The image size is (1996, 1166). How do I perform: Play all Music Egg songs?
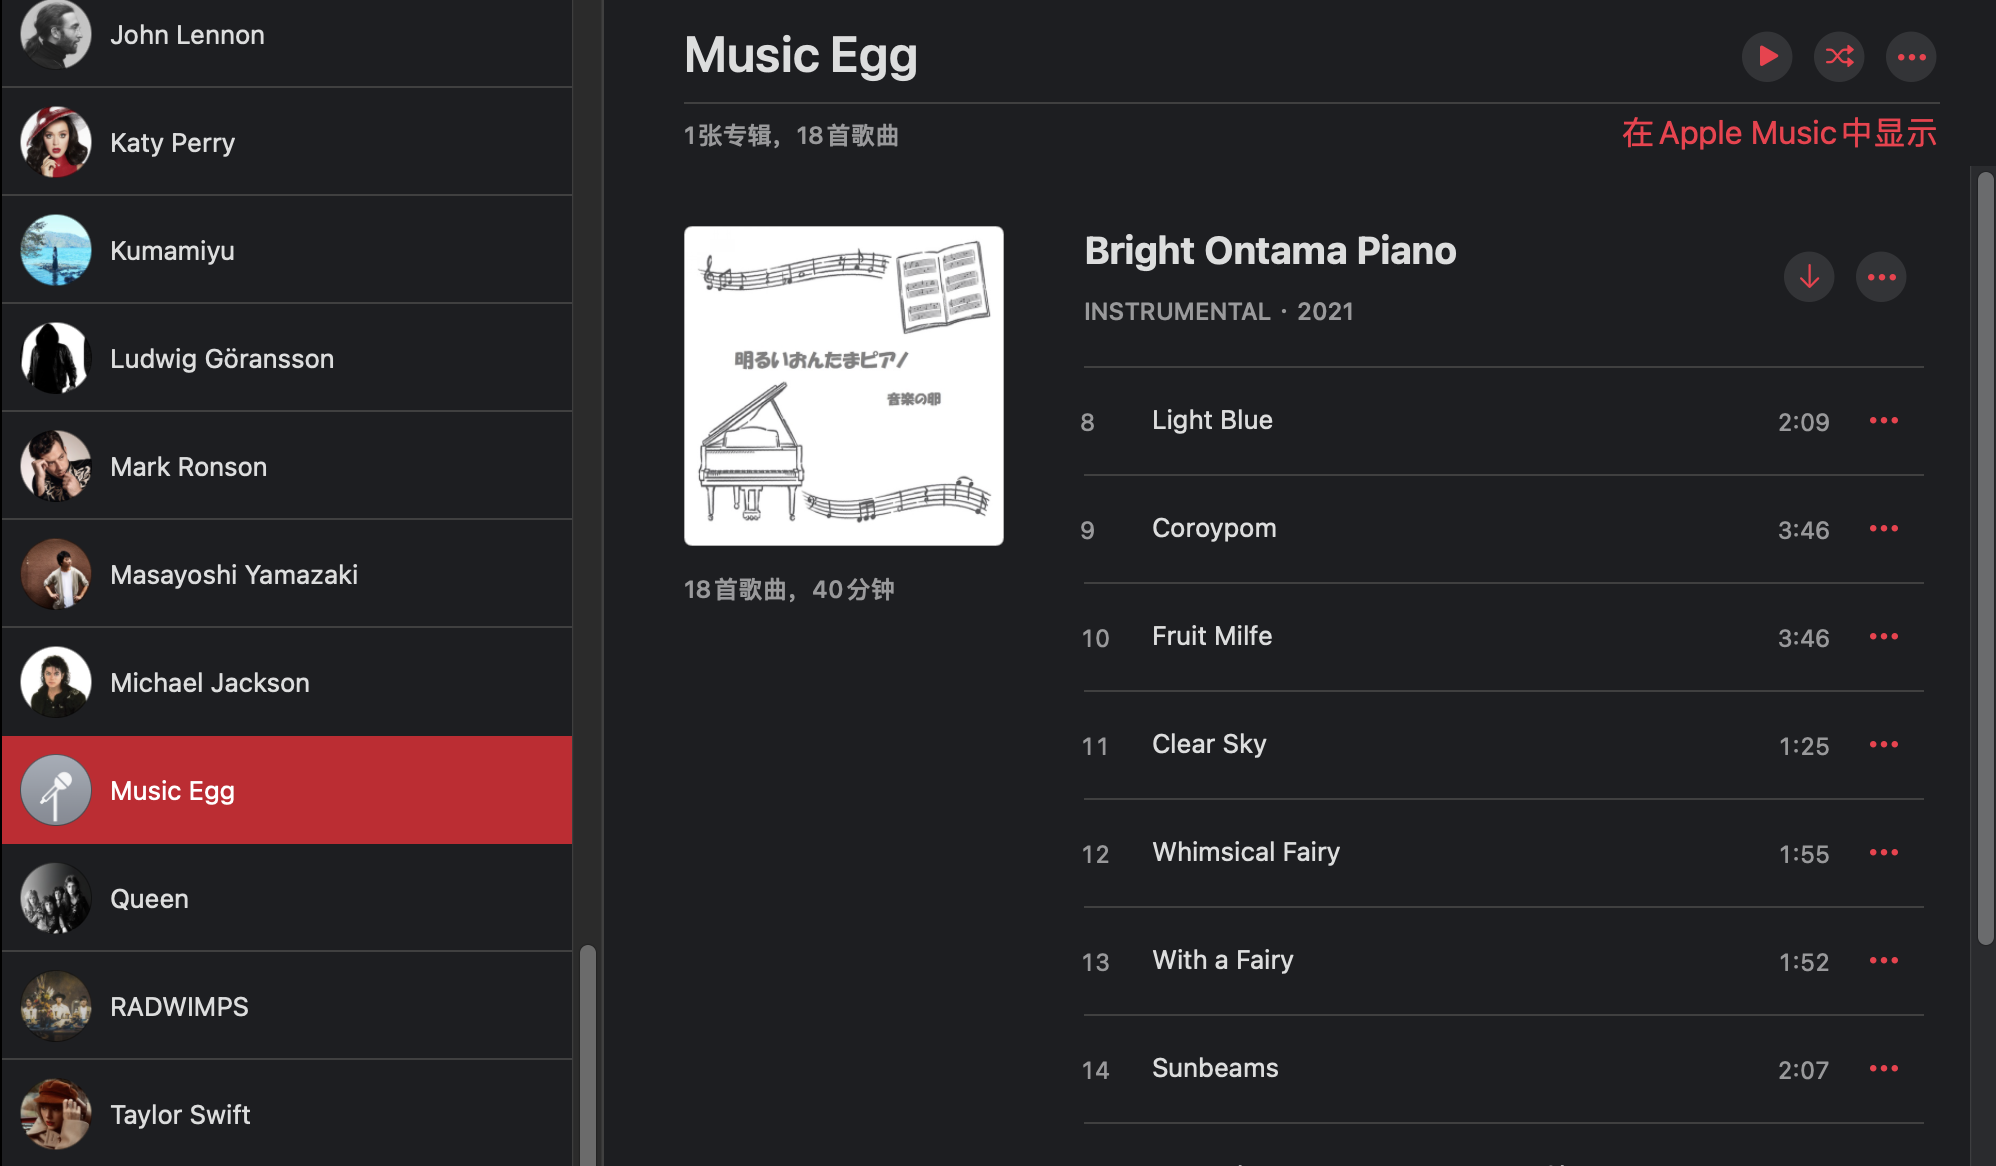click(1767, 56)
